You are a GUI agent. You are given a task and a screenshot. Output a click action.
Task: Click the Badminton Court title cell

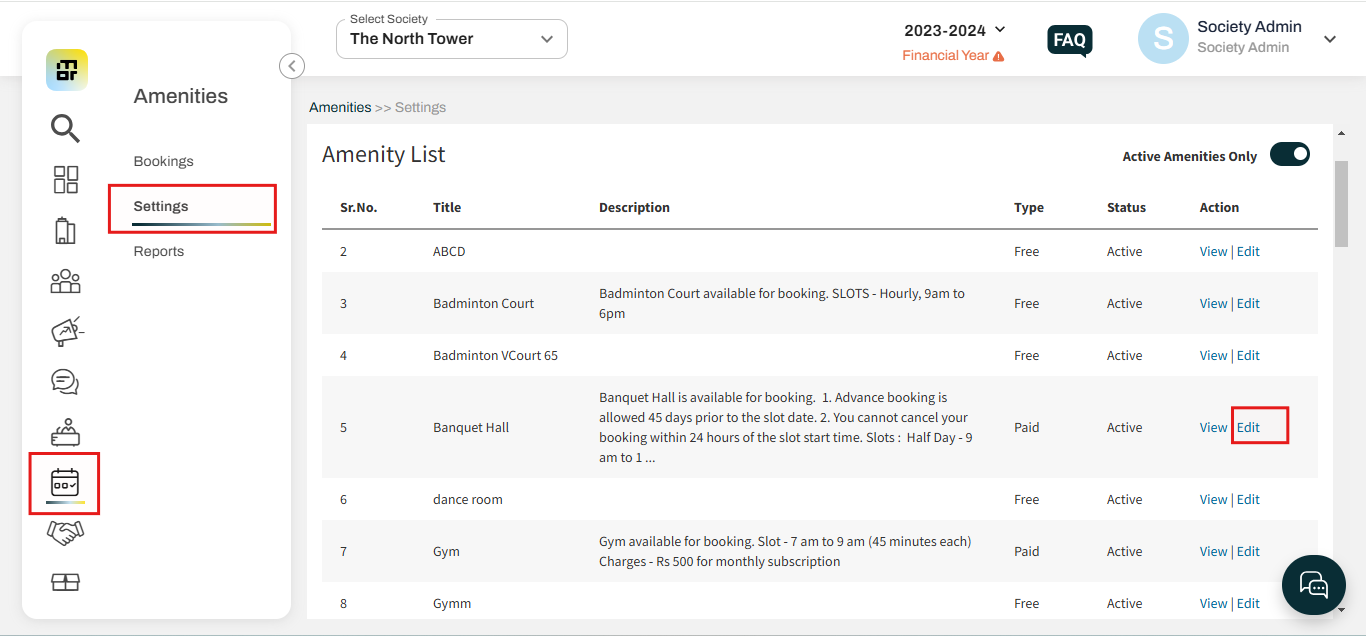(x=484, y=303)
